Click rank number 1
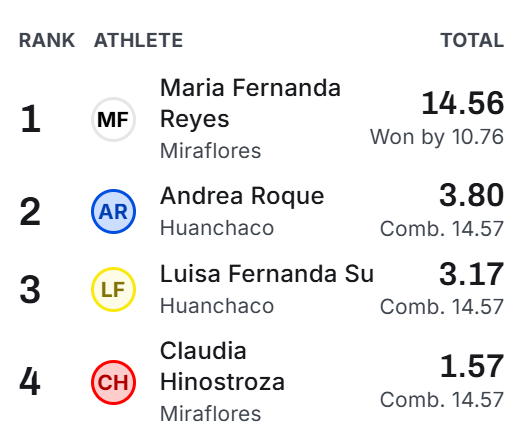517x433 pixels. 30,119
